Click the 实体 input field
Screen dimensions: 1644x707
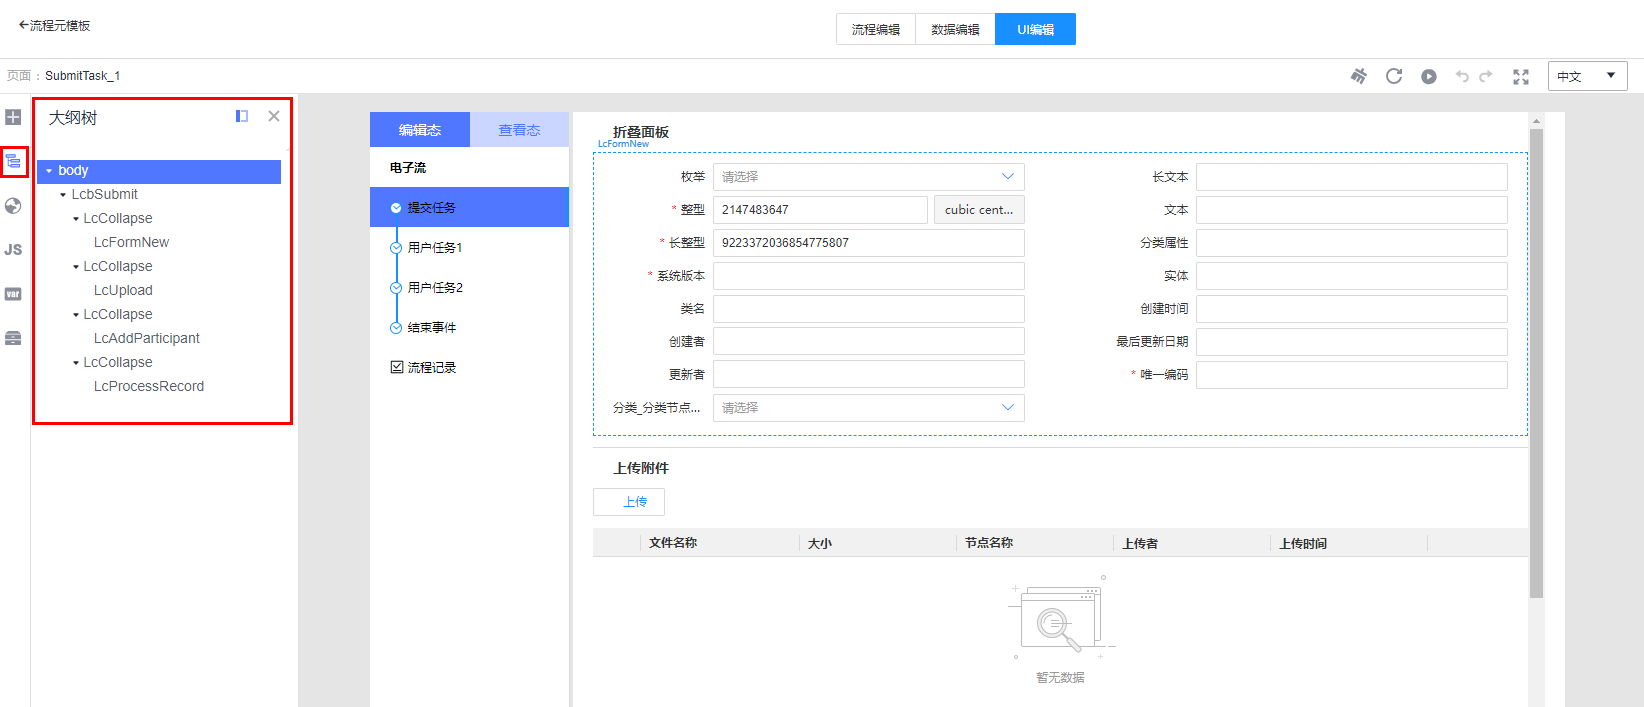[1352, 276]
